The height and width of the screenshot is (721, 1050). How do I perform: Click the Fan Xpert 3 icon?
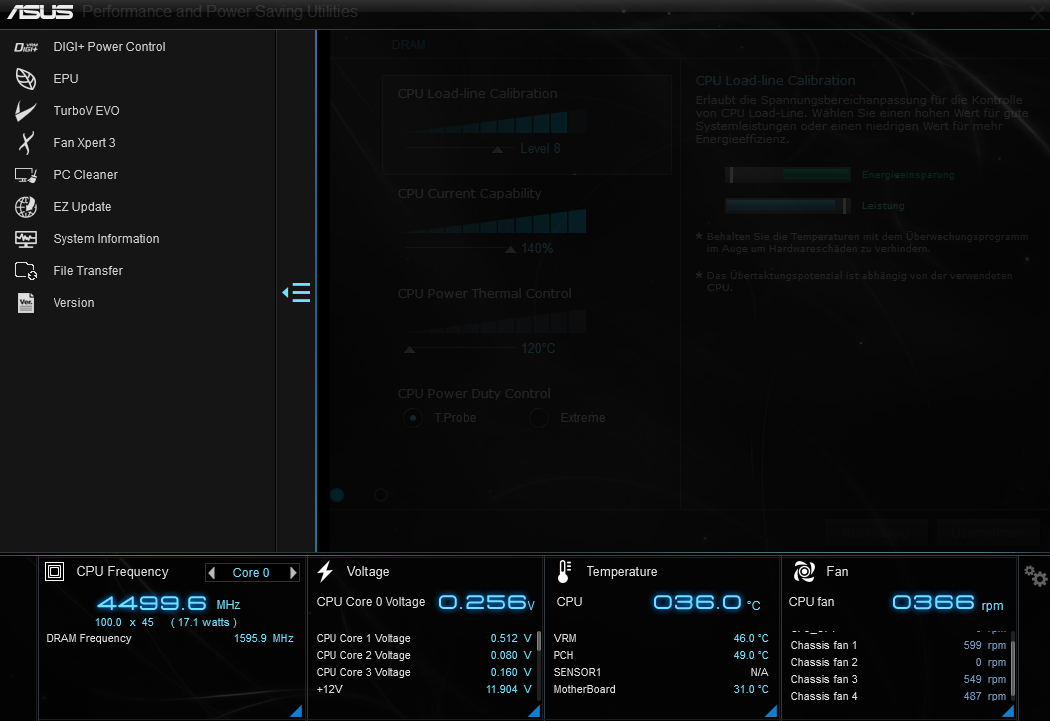coord(26,143)
